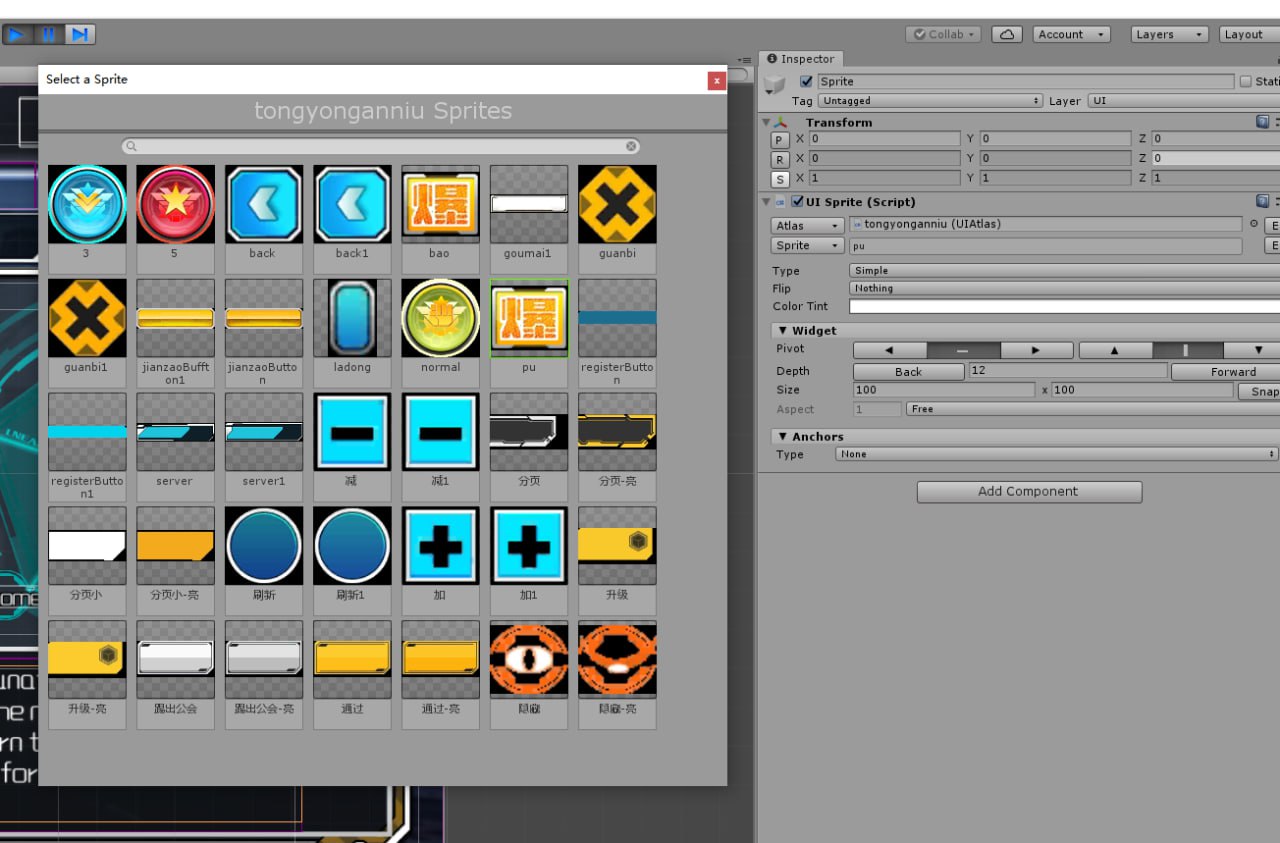
Task: Click the Step frame button
Action: pyautogui.click(x=79, y=34)
